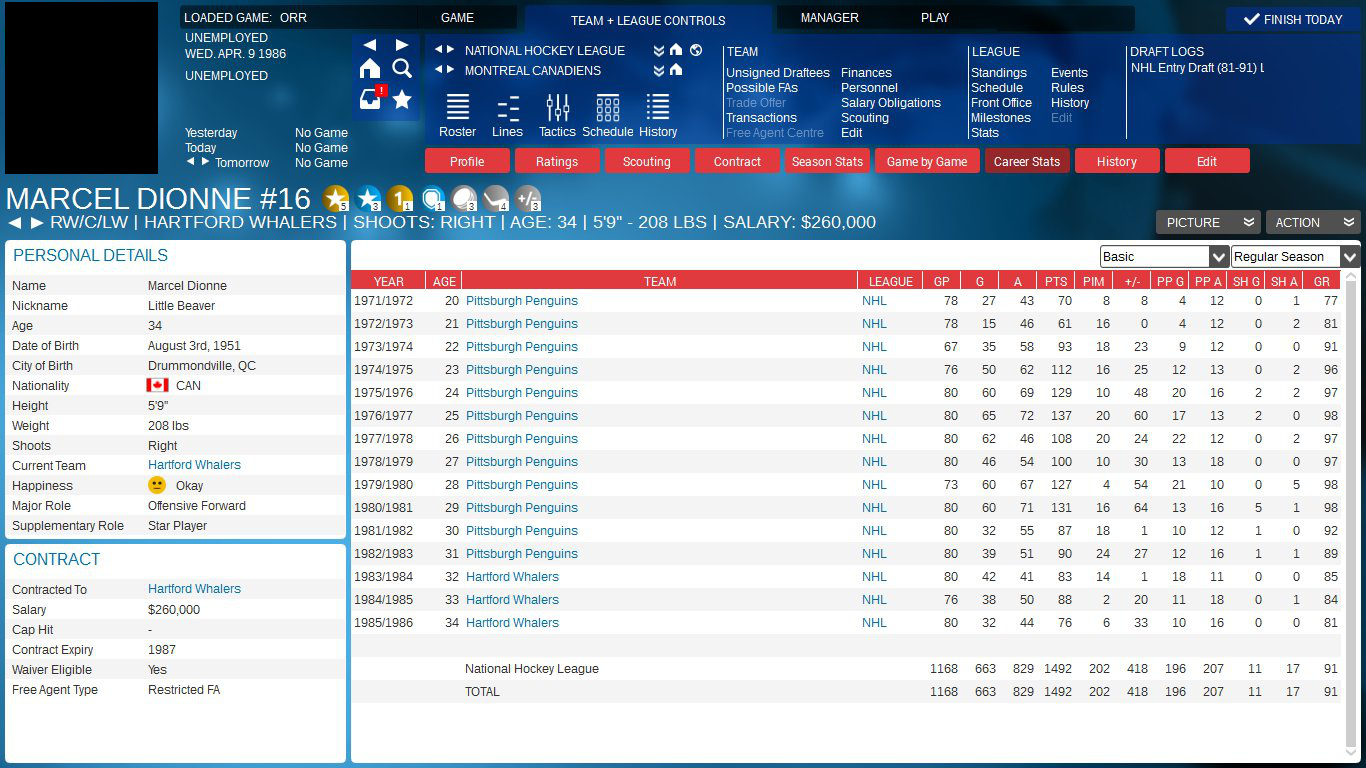The width and height of the screenshot is (1366, 768).
Task: Open the Basic stats view dropdown
Action: coord(1164,256)
